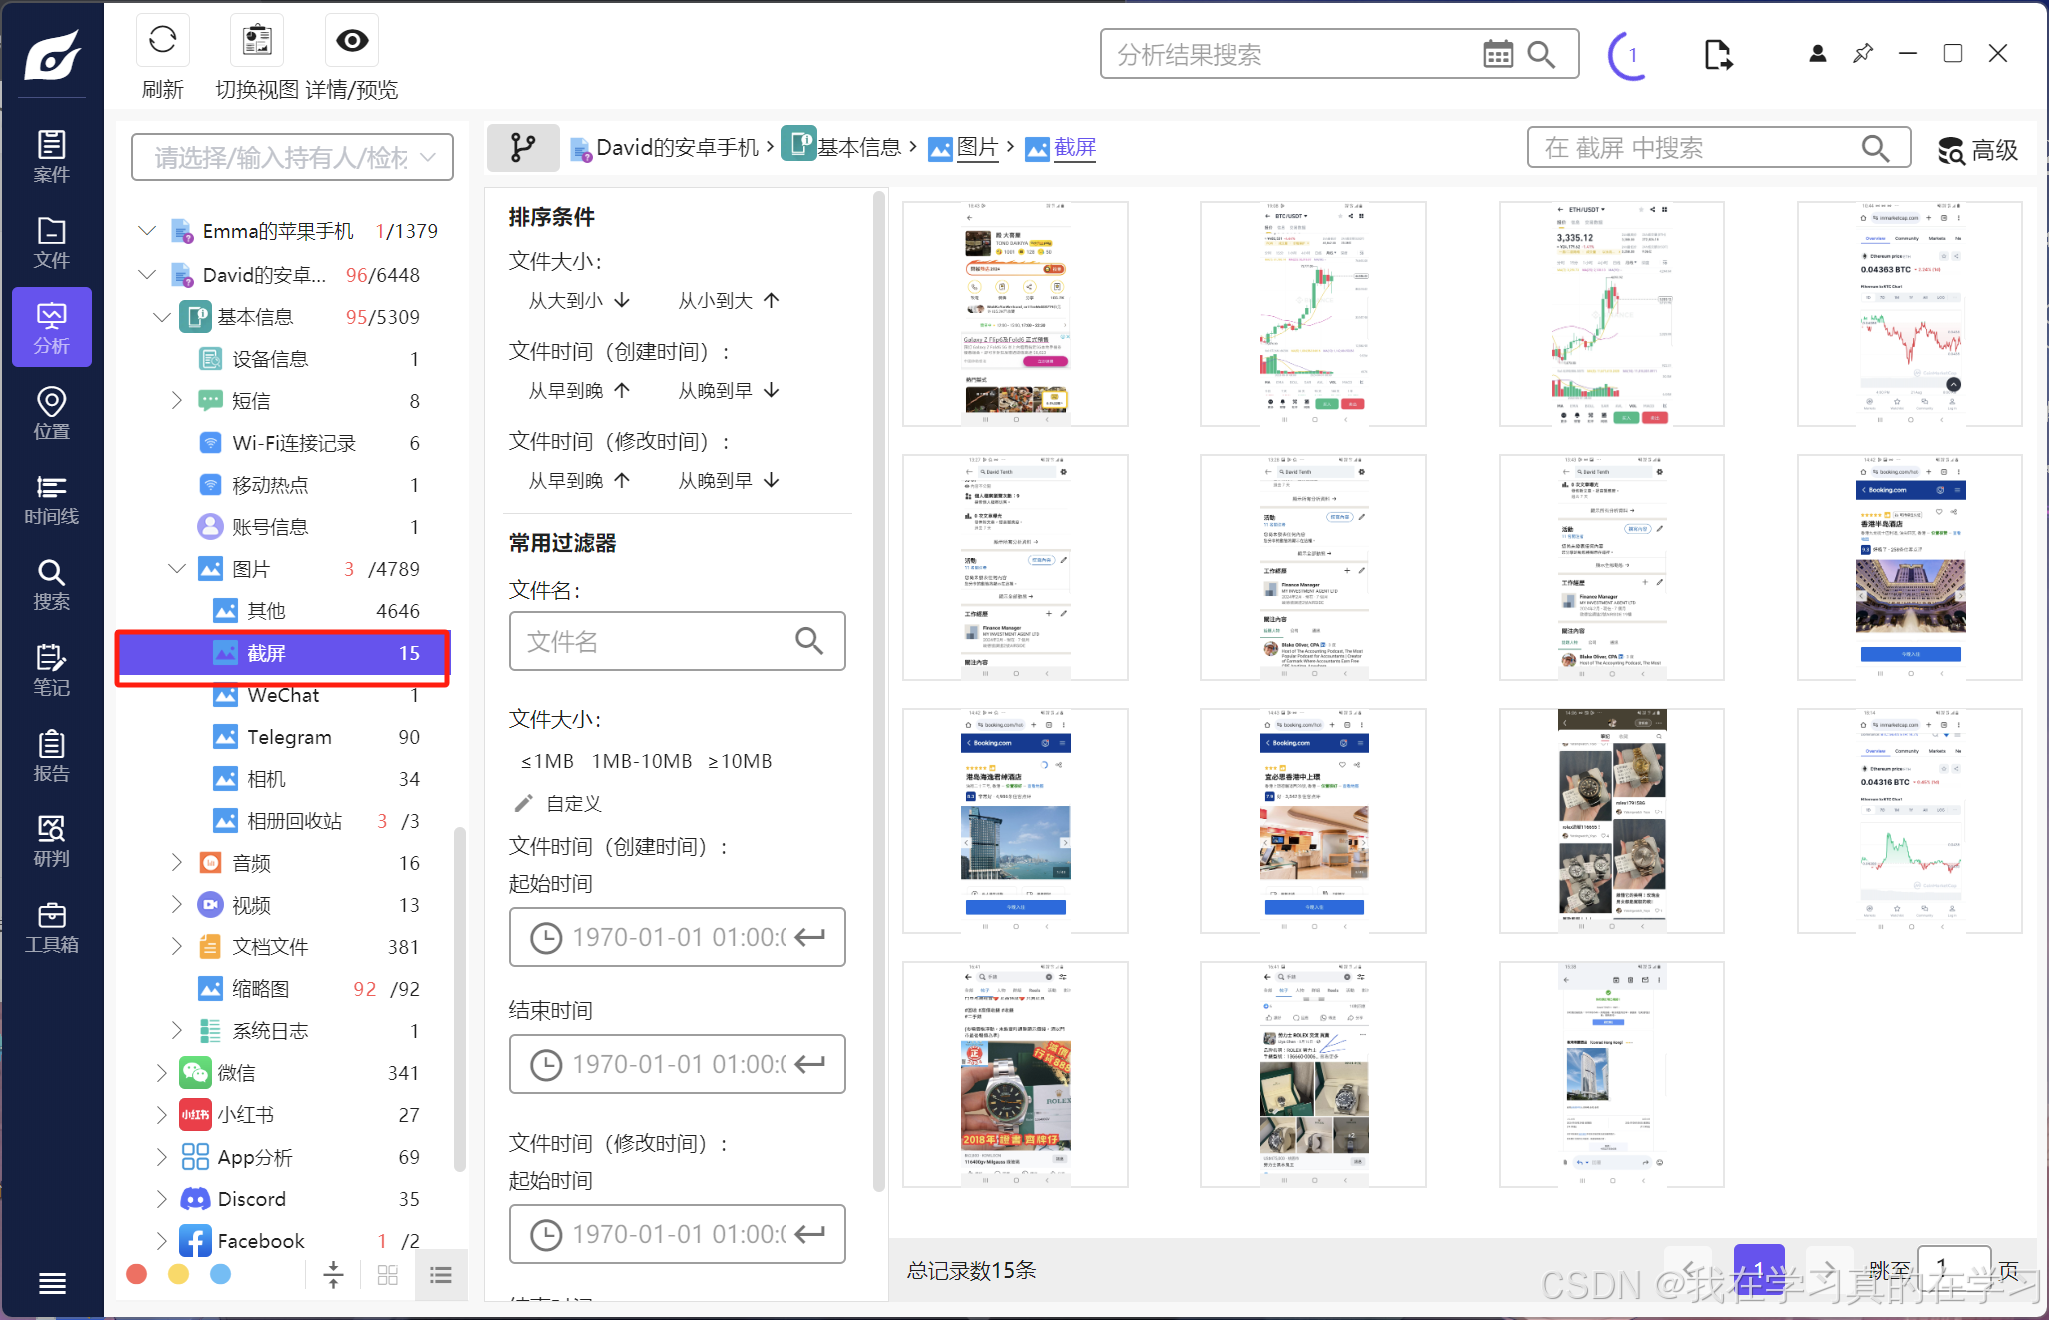Switch to list view icon at bottom
This screenshot has width=2049, height=1320.
[x=441, y=1274]
